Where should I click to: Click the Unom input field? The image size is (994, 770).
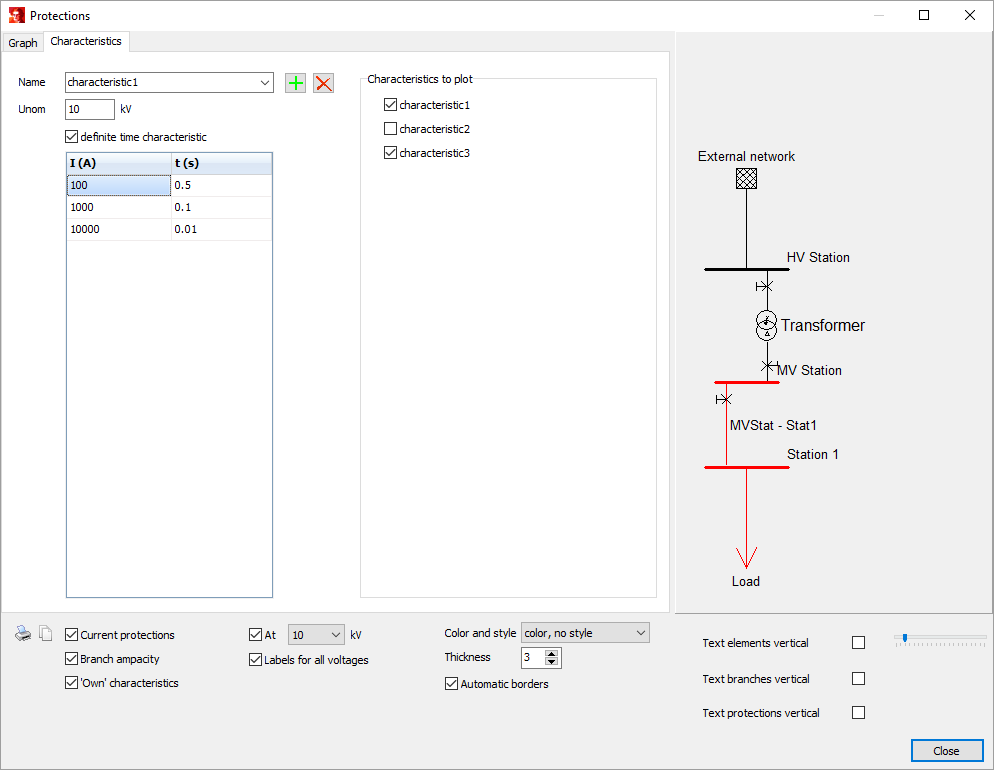(x=90, y=109)
